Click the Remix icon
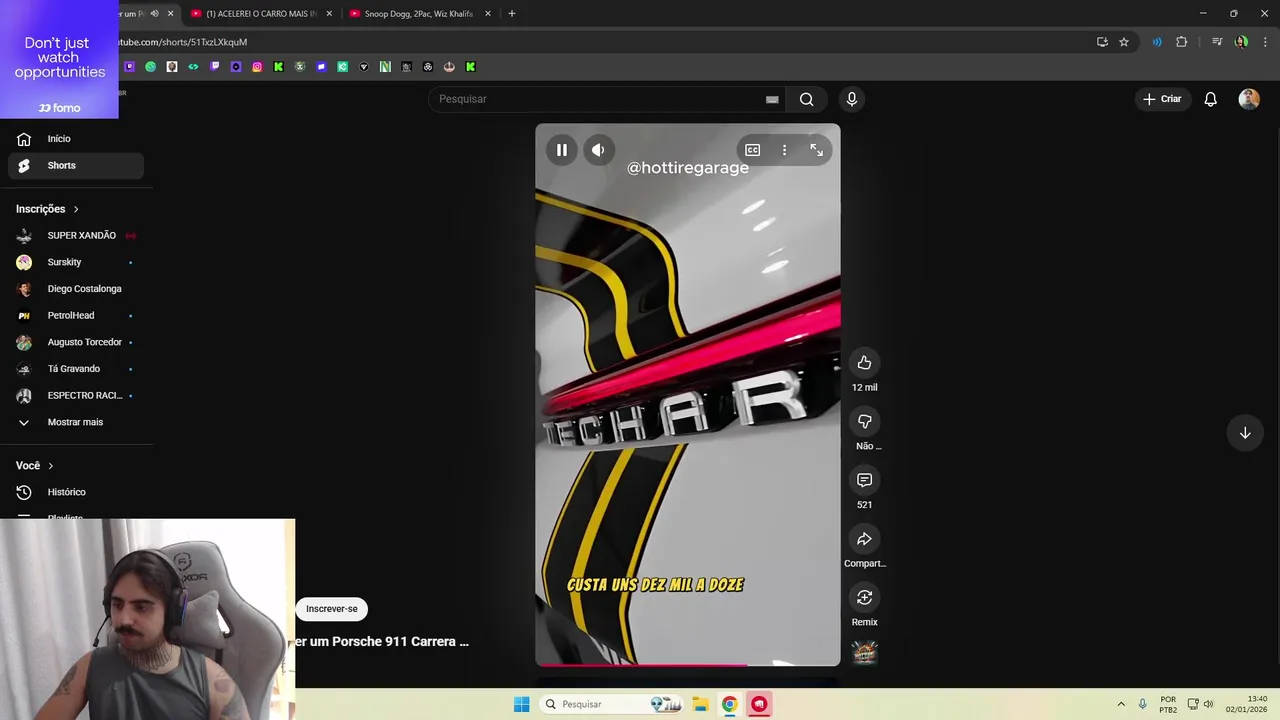Image resolution: width=1280 pixels, height=720 pixels. tap(865, 597)
